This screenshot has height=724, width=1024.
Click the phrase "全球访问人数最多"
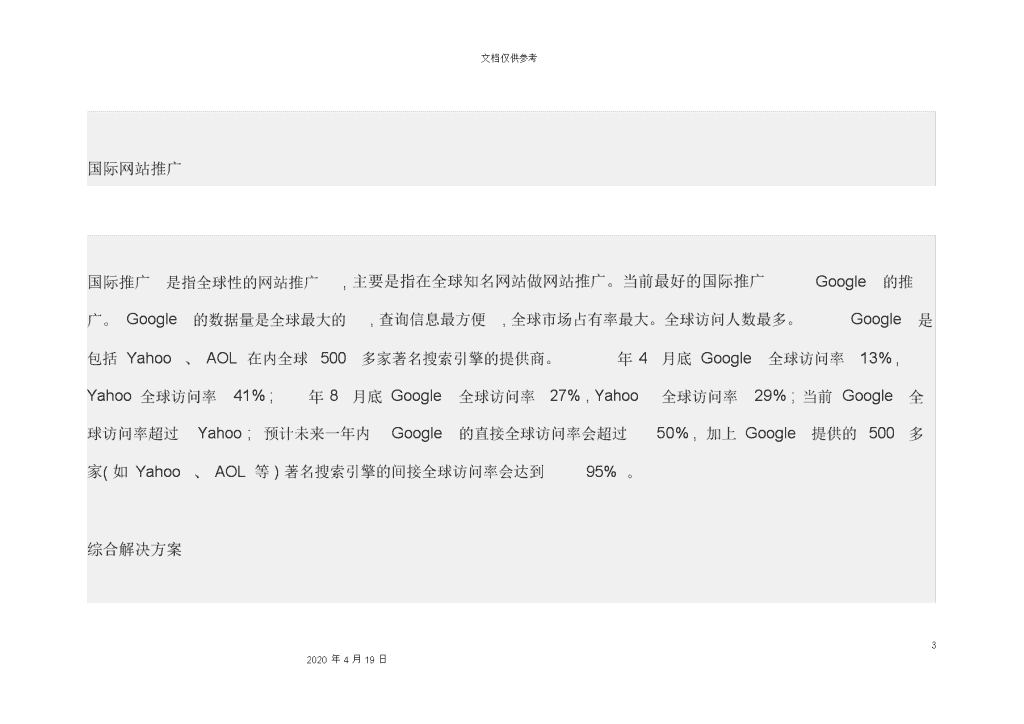[x=726, y=320]
